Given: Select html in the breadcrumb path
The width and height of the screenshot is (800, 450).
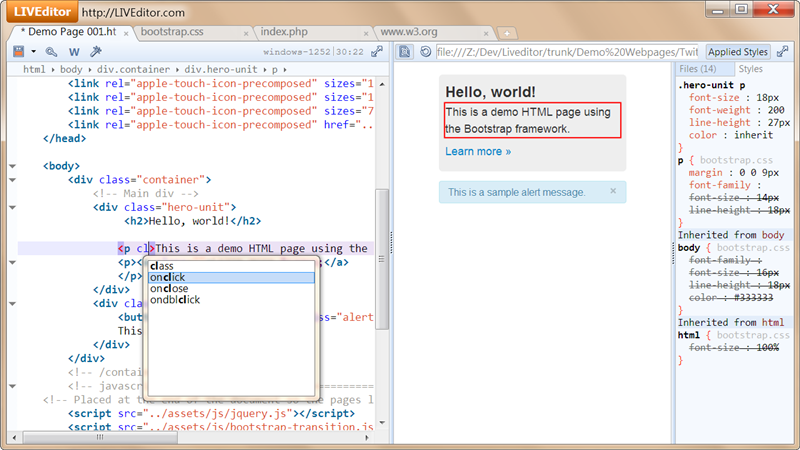Looking at the screenshot, I should (x=34, y=69).
